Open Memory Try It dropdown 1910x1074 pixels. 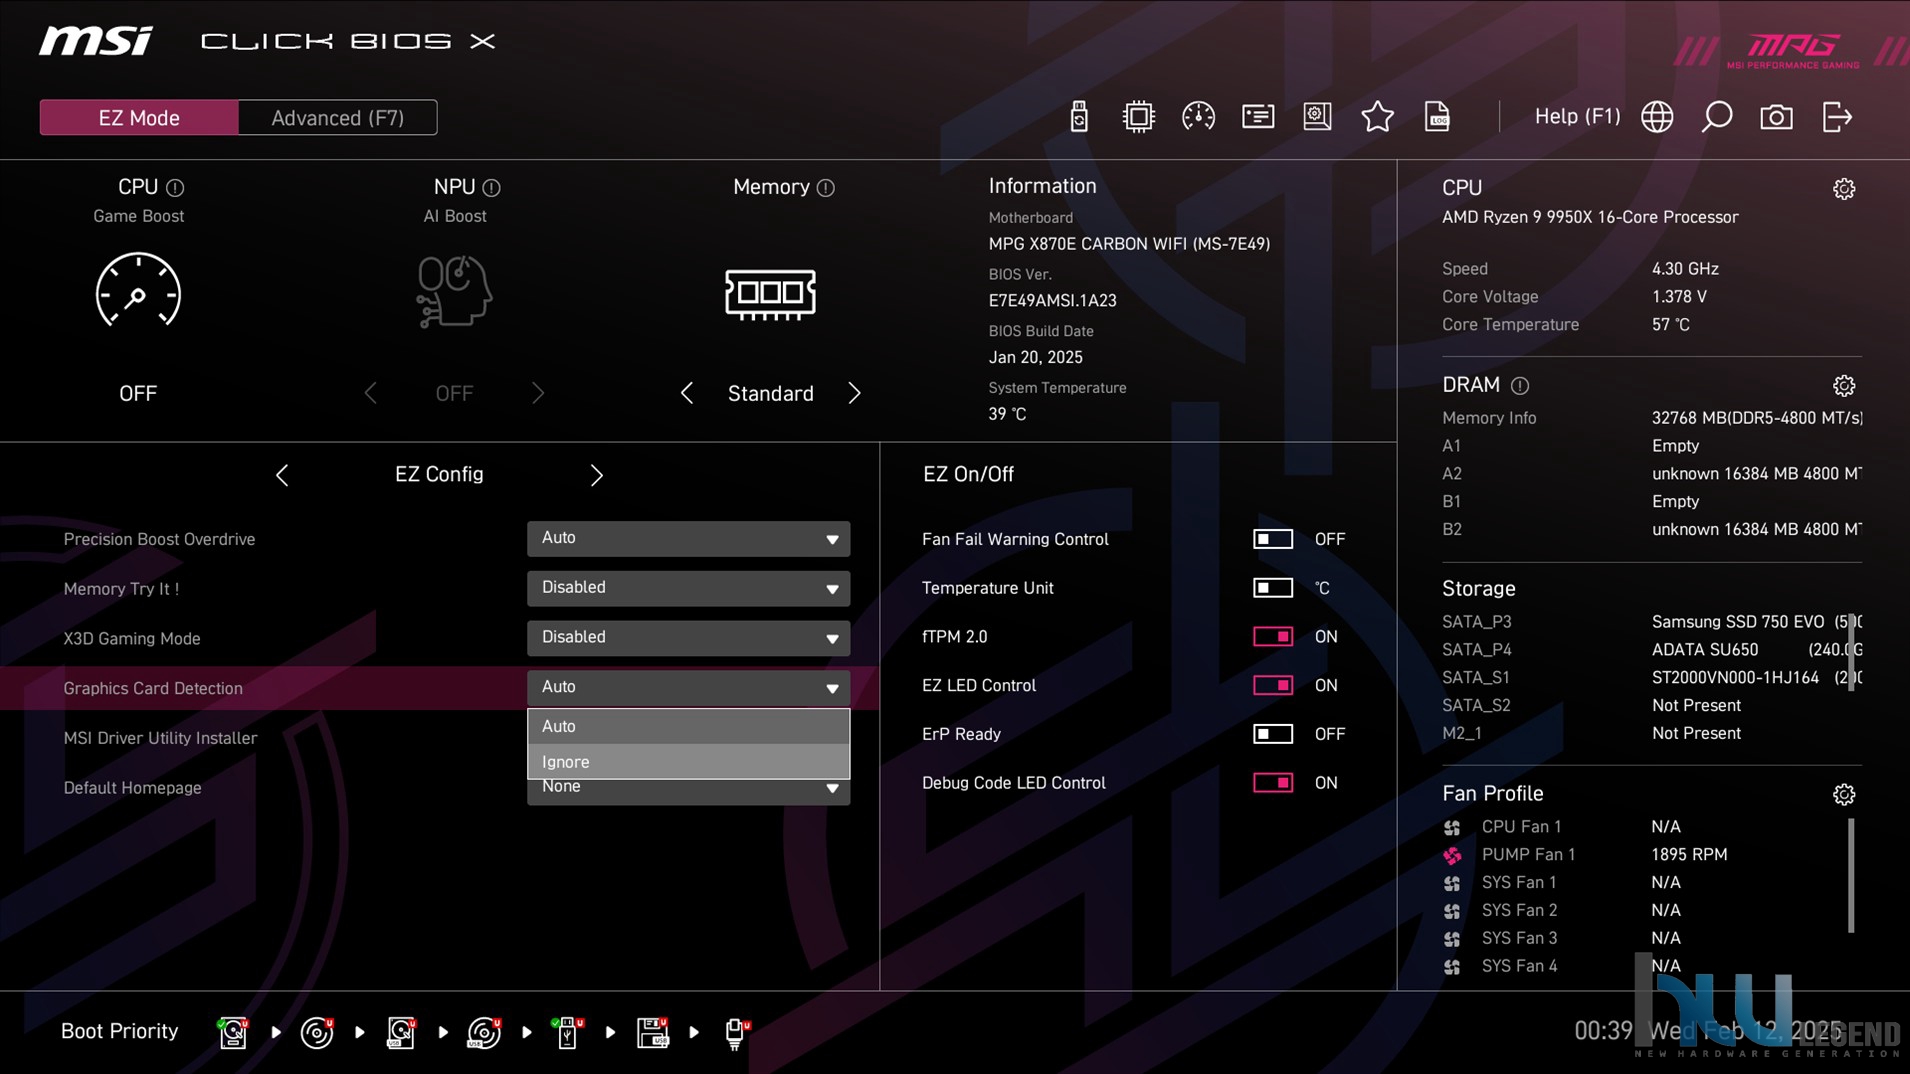click(x=688, y=588)
